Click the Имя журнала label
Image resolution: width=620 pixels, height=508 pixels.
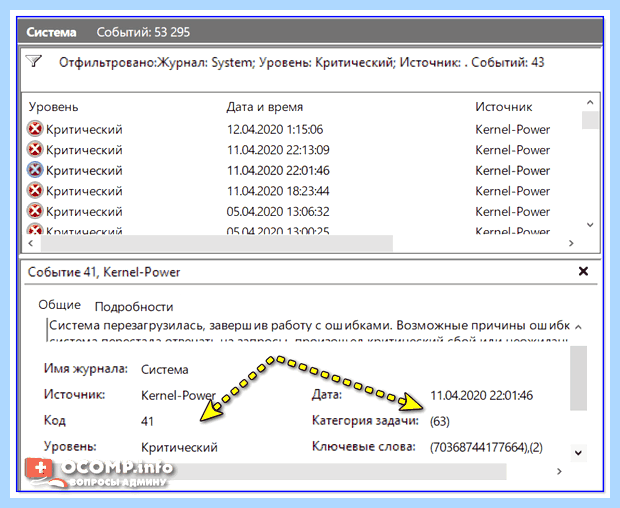coord(85,368)
